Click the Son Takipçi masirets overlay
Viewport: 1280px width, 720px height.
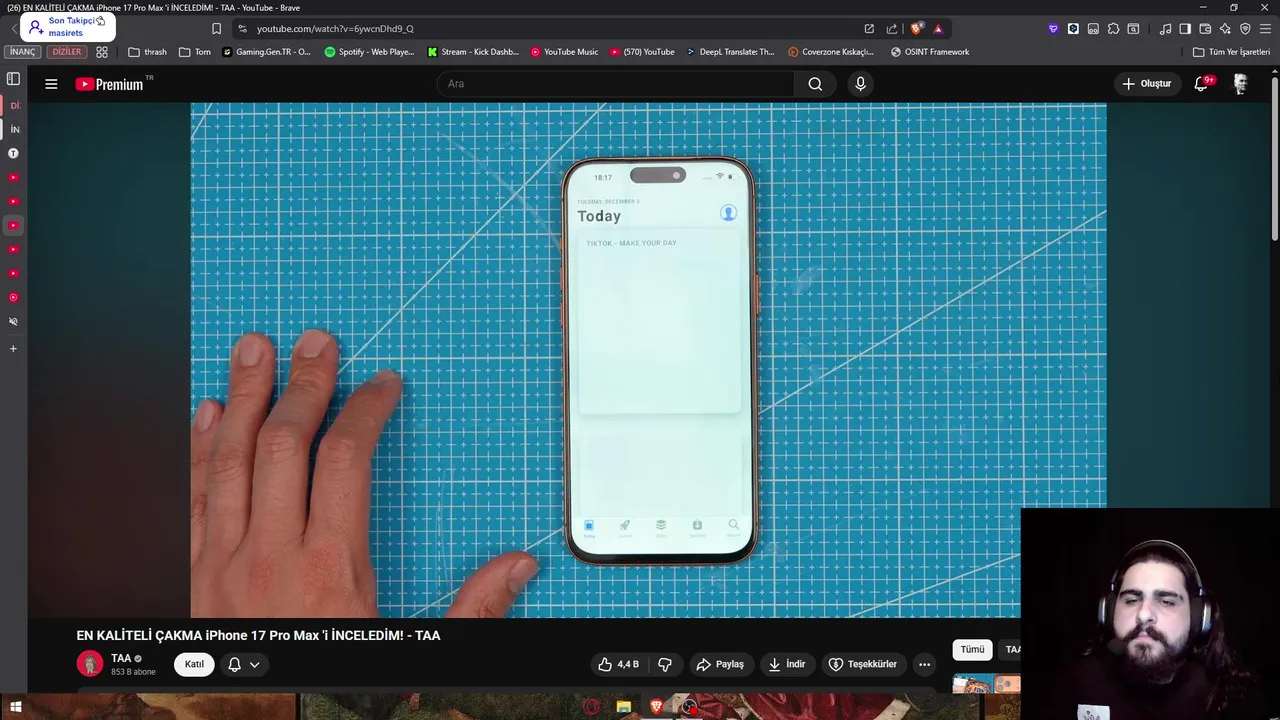click(x=67, y=27)
